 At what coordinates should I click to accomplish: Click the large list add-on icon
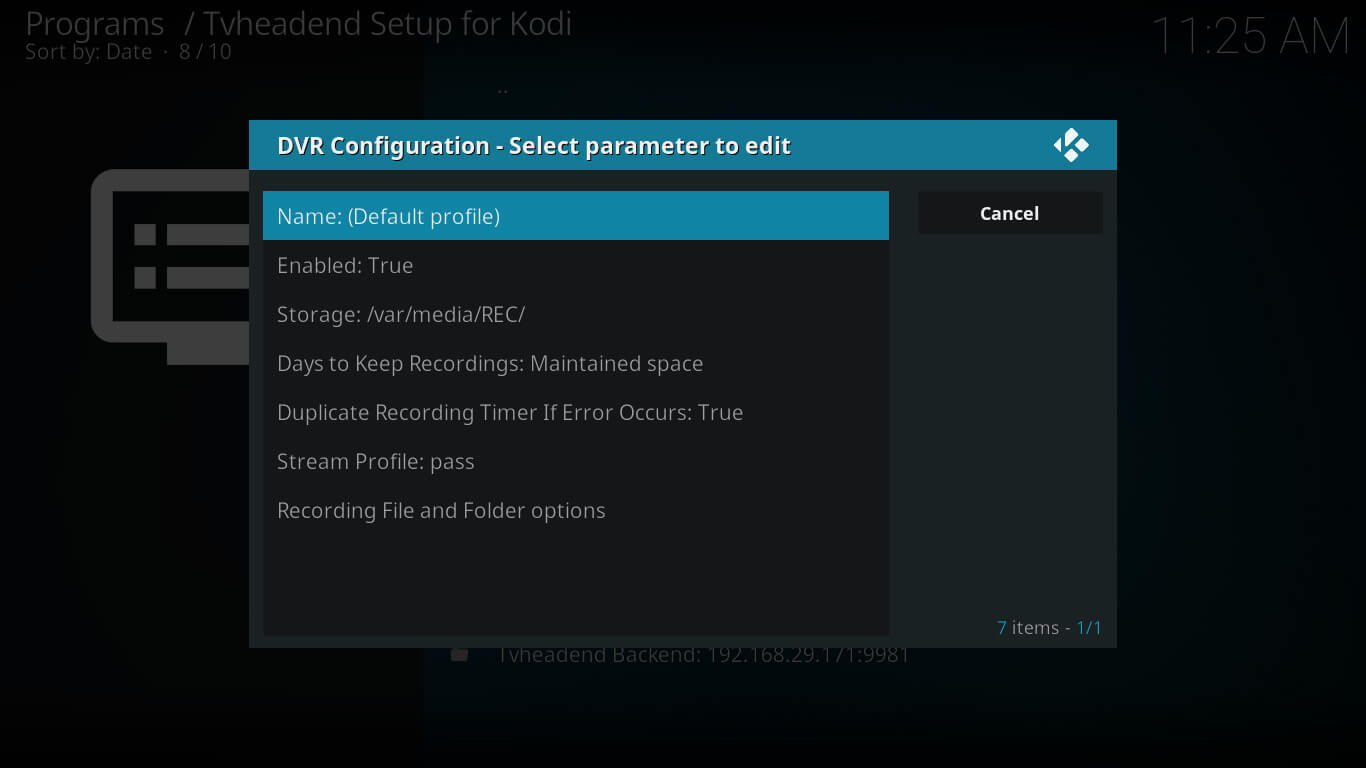click(x=170, y=265)
